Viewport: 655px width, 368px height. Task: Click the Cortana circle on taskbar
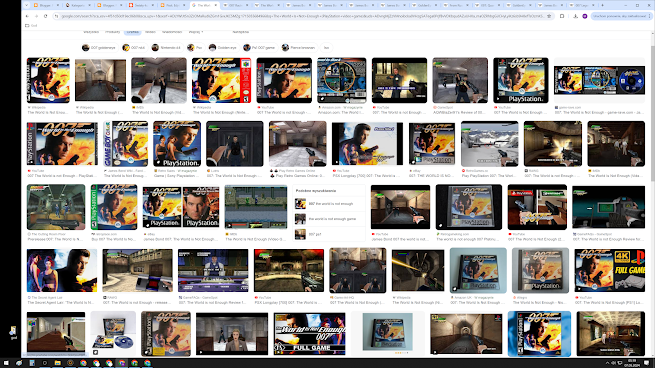coord(45,363)
